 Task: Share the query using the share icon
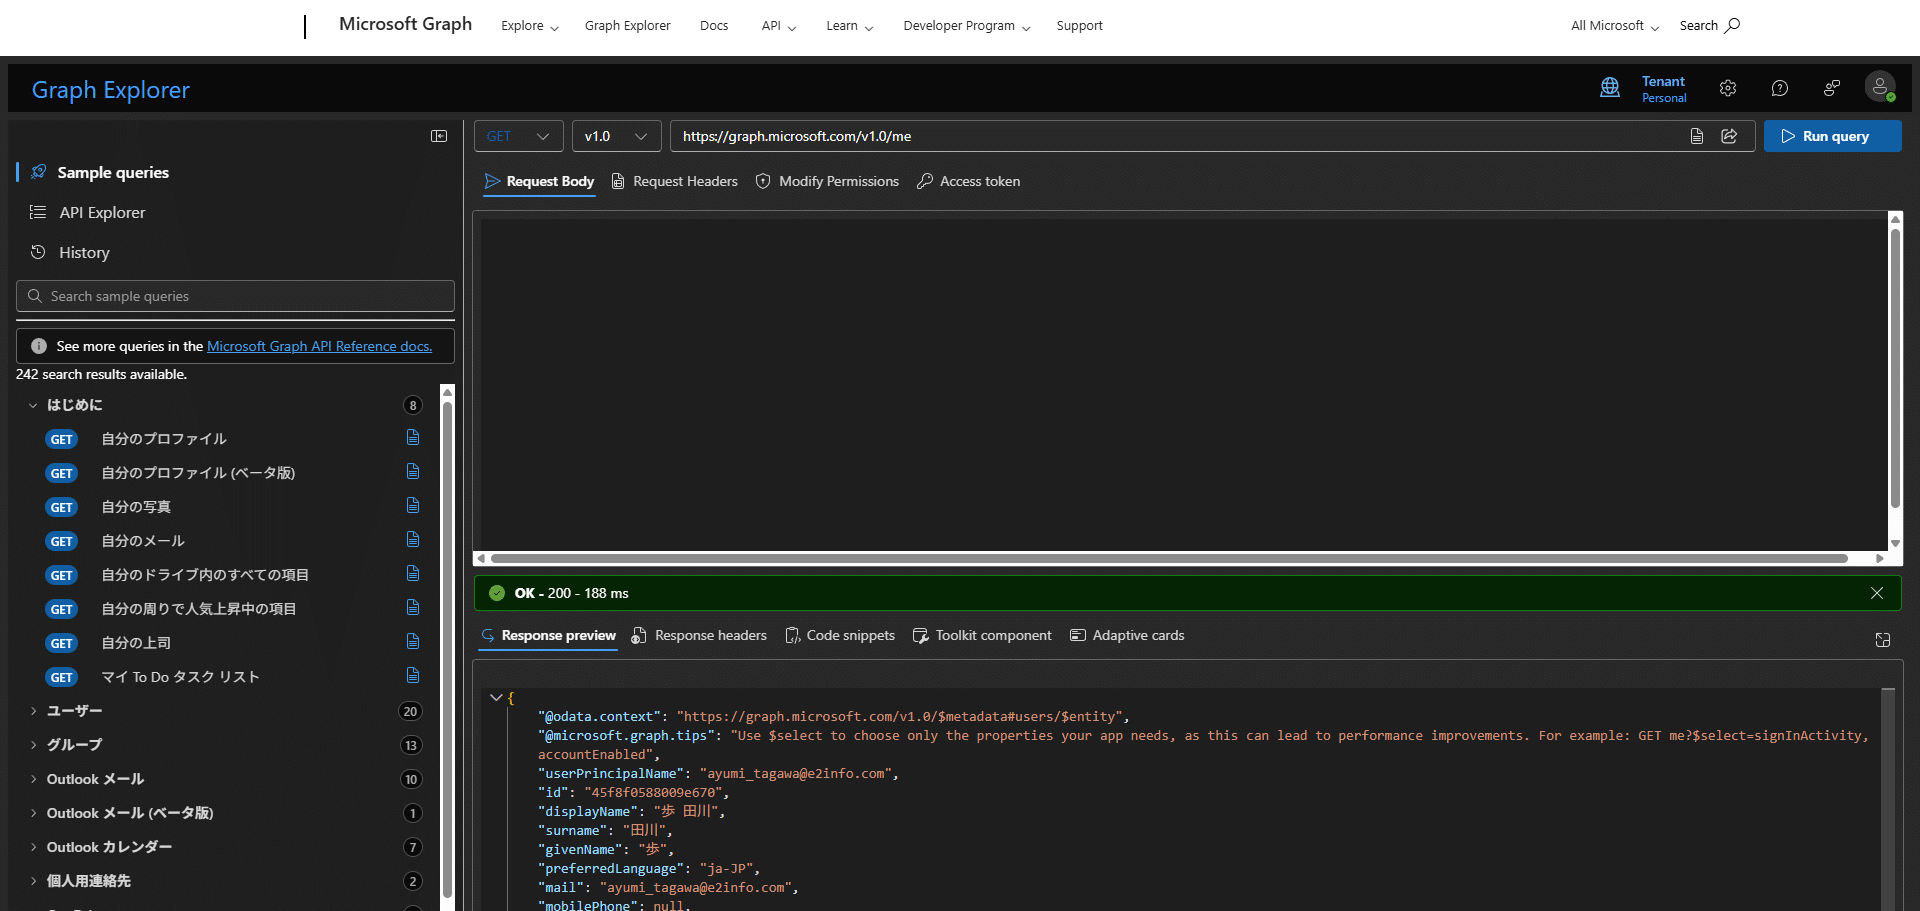(x=1729, y=136)
